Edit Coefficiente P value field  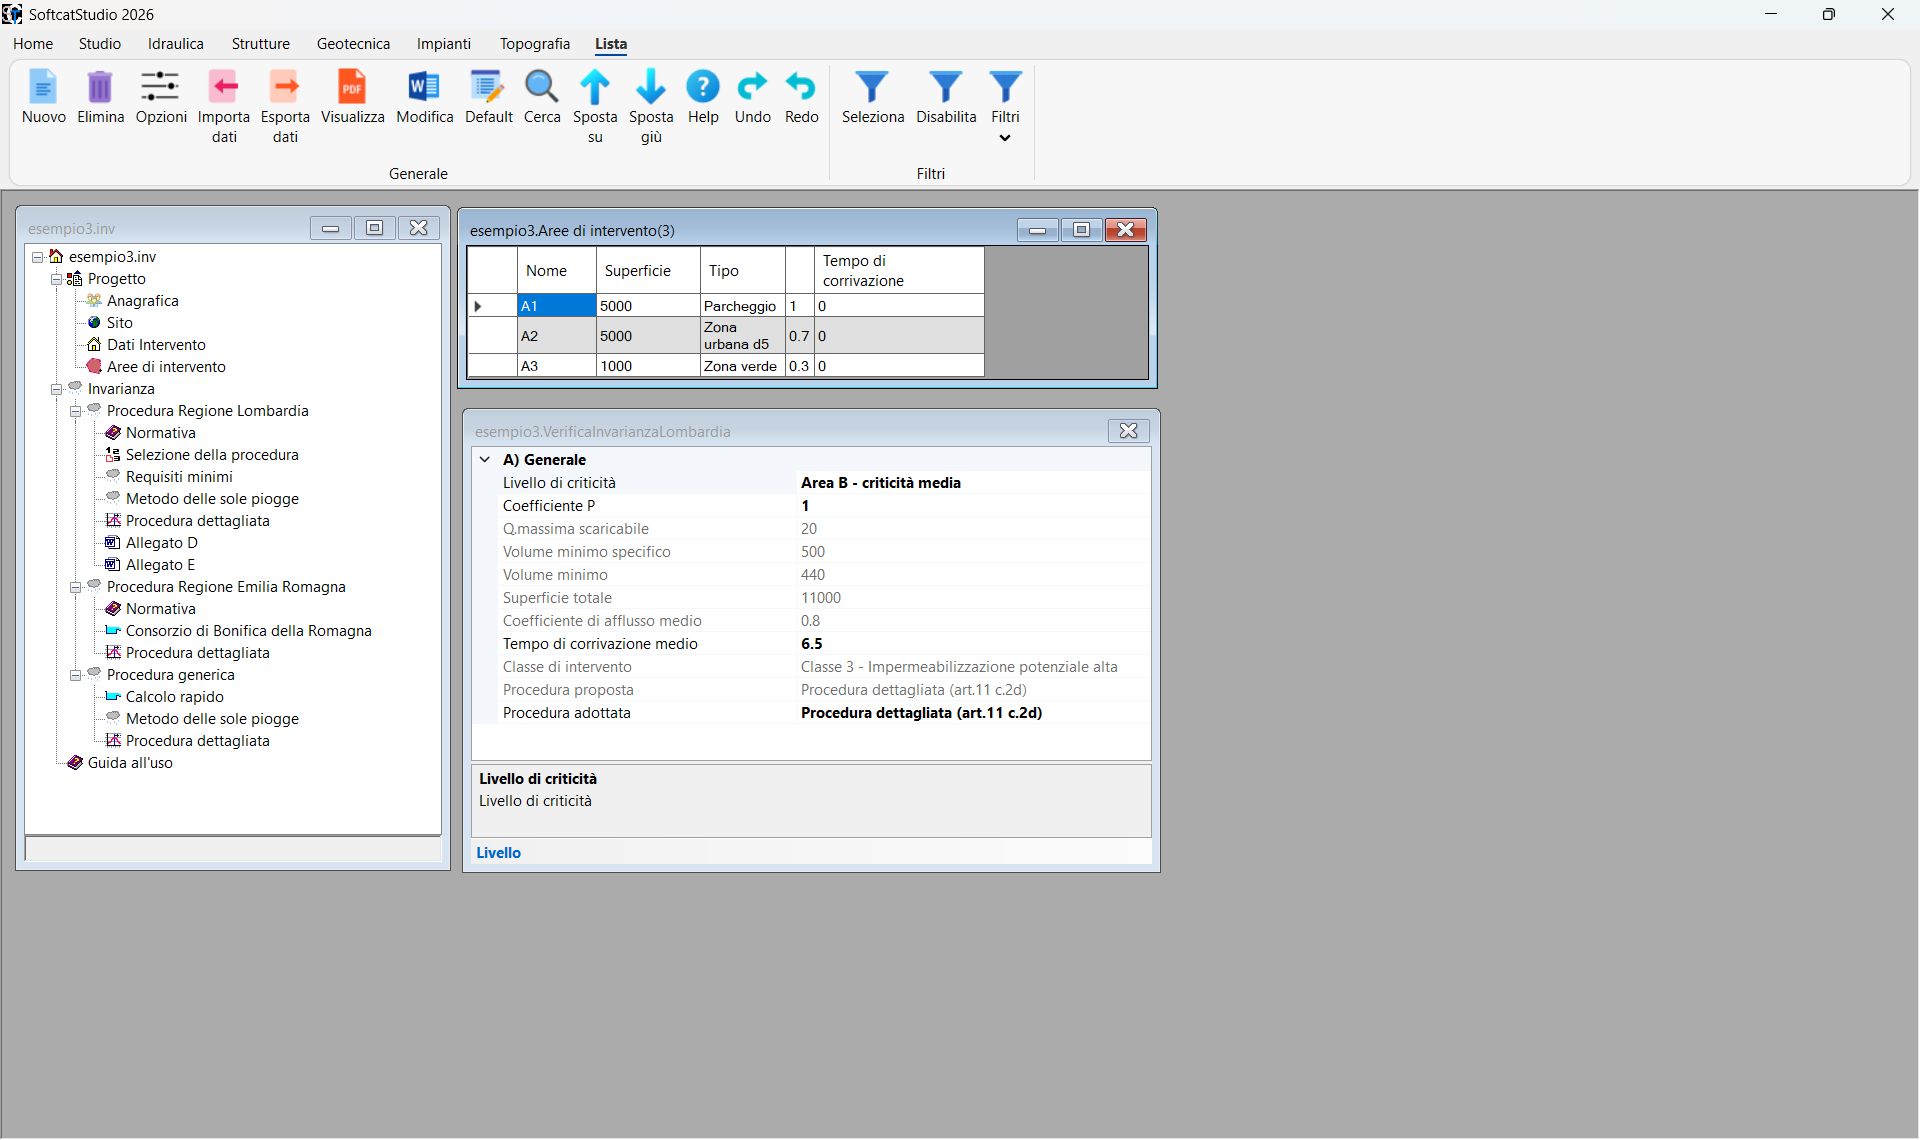(x=973, y=506)
